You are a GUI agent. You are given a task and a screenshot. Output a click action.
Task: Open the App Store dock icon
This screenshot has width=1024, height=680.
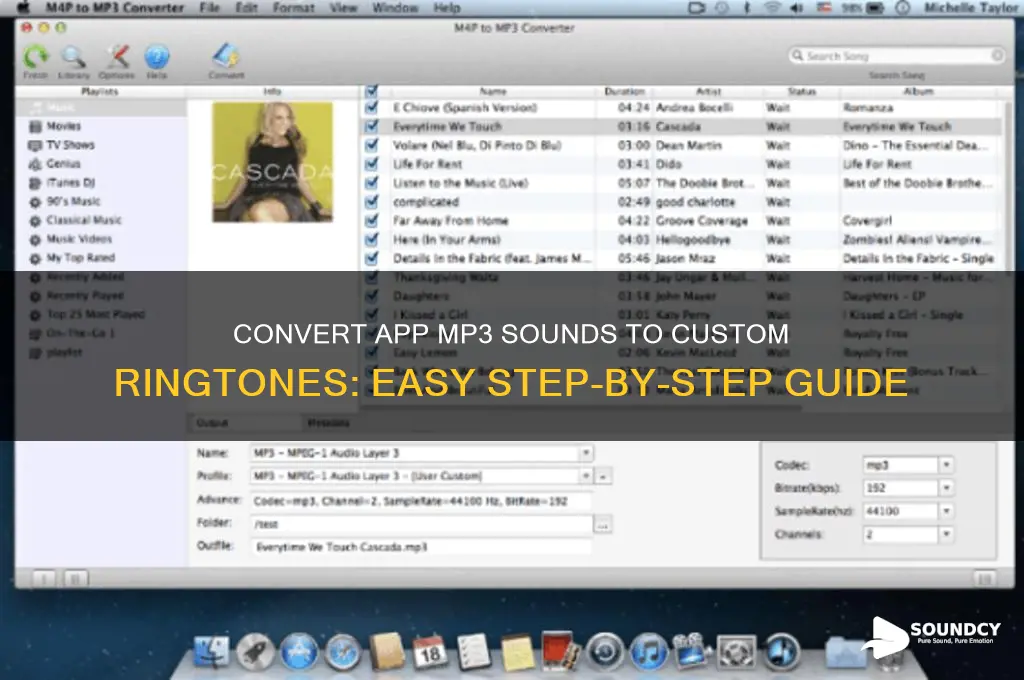pyautogui.click(x=299, y=652)
